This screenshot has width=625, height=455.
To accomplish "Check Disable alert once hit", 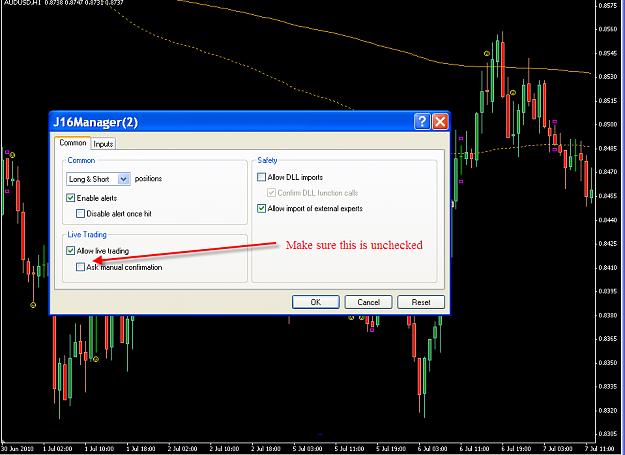I will [x=81, y=214].
